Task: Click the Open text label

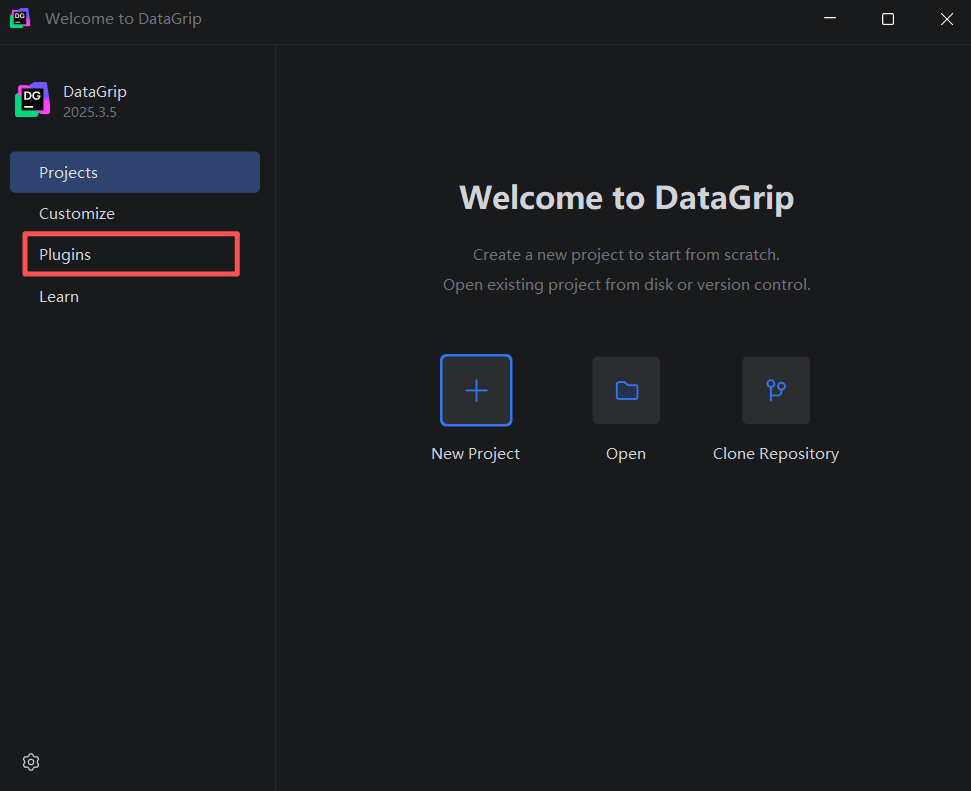Action: click(625, 454)
